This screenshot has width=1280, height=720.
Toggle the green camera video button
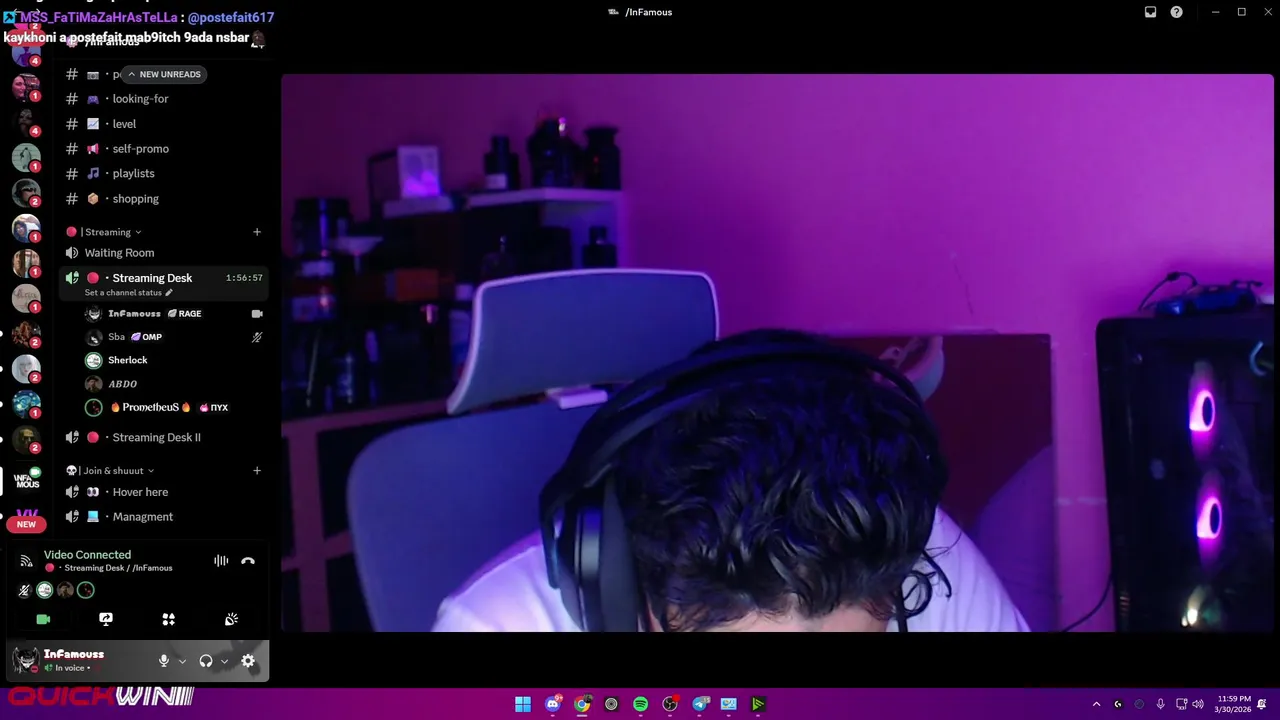43,619
